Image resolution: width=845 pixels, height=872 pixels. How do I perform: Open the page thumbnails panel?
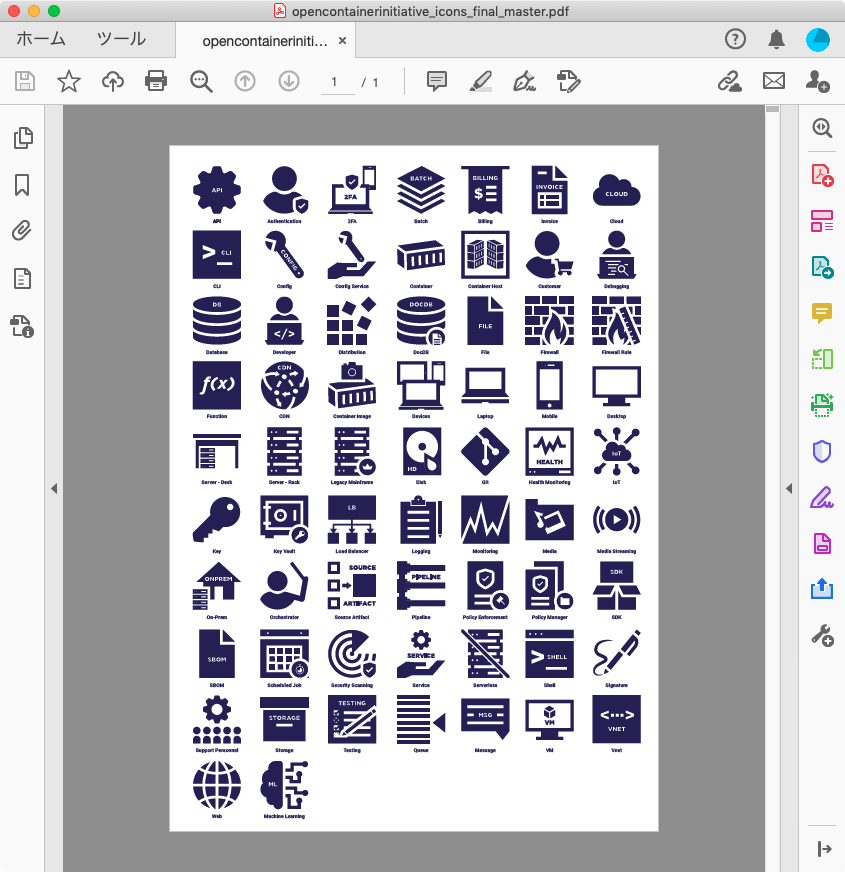22,138
